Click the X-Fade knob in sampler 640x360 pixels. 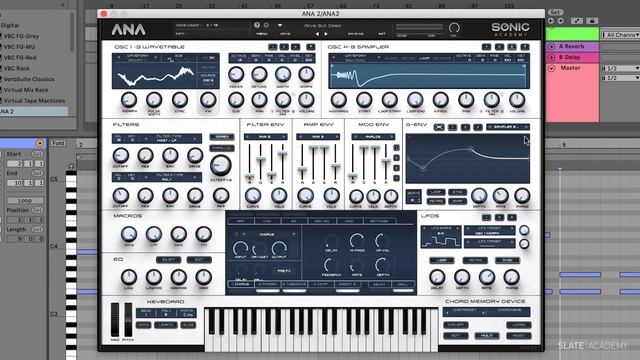click(440, 100)
